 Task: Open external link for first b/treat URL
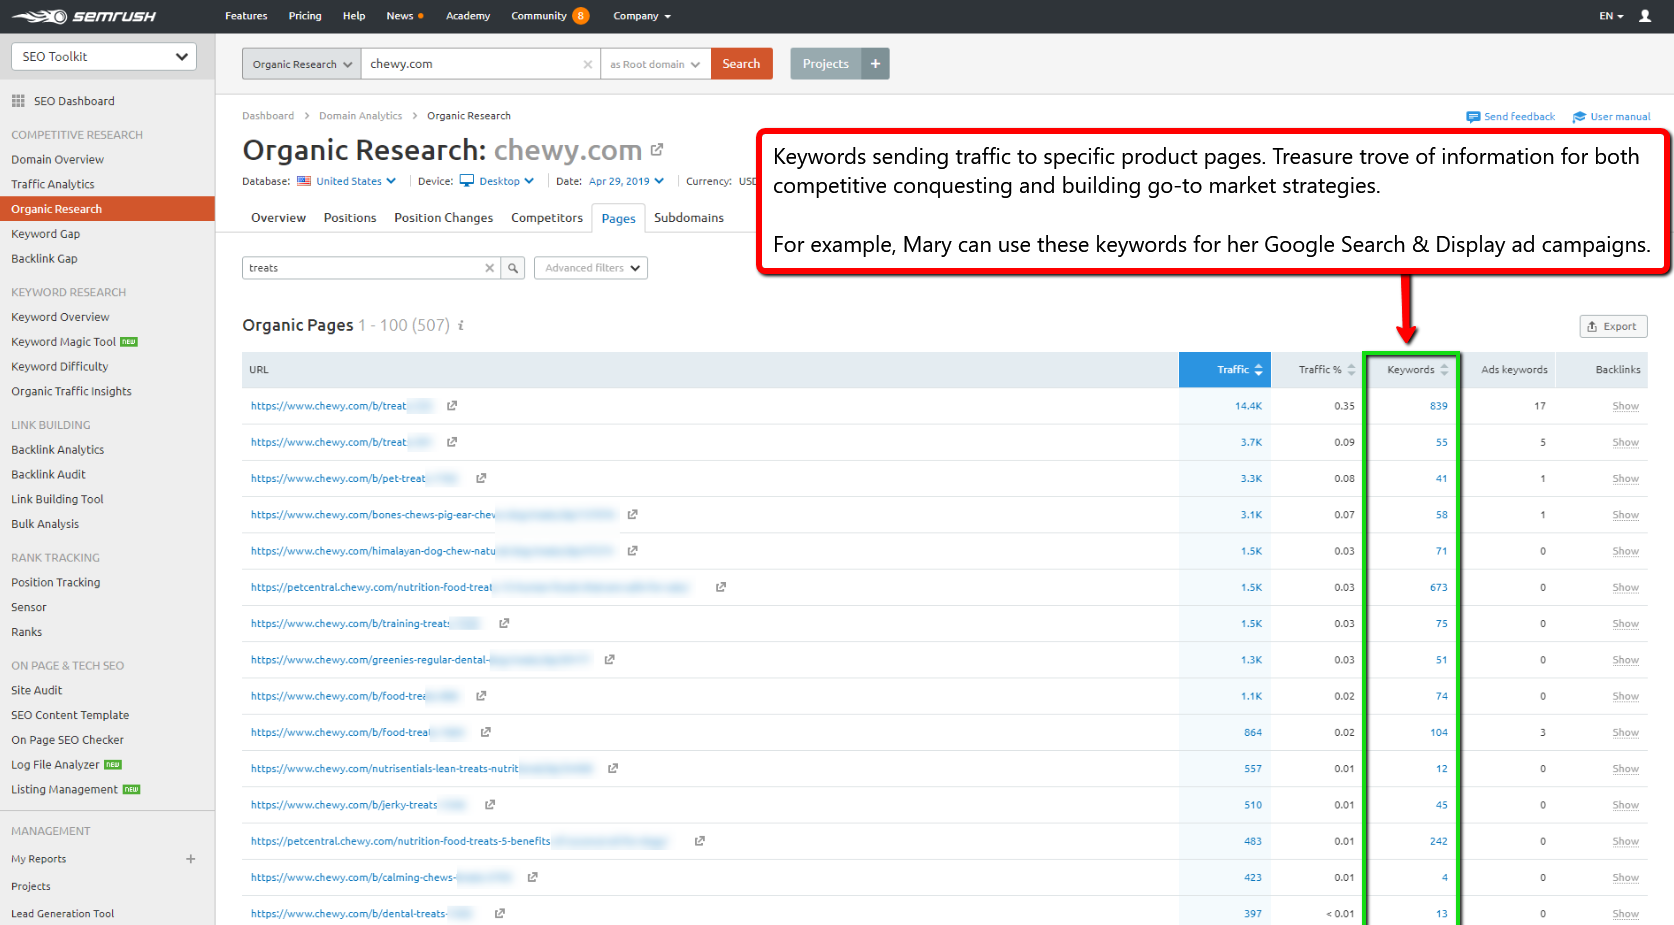pyautogui.click(x=452, y=406)
